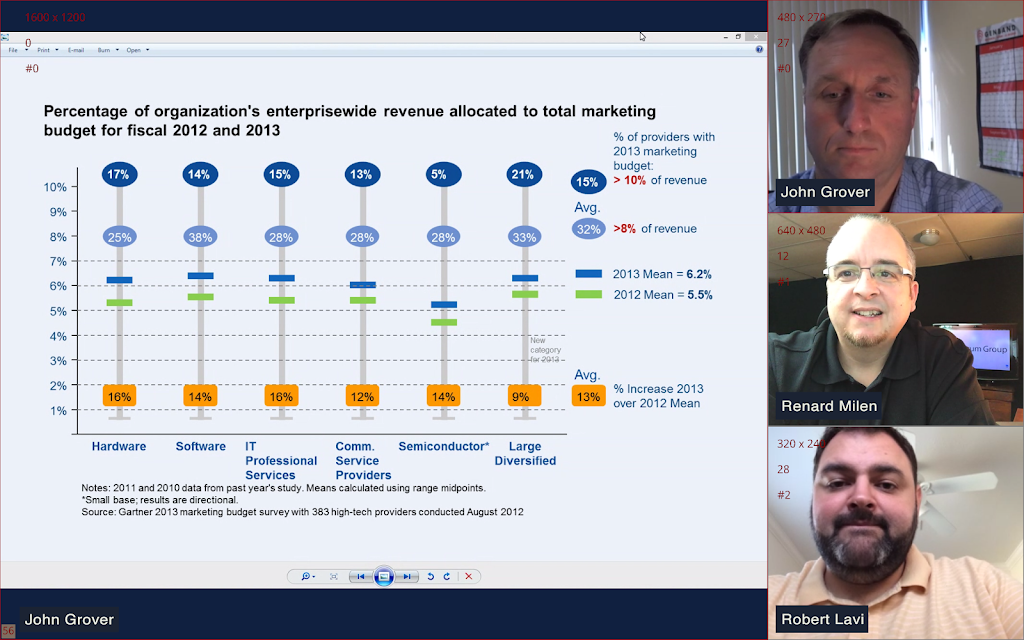
Task: Rotate image counterclockwise
Action: click(430, 577)
